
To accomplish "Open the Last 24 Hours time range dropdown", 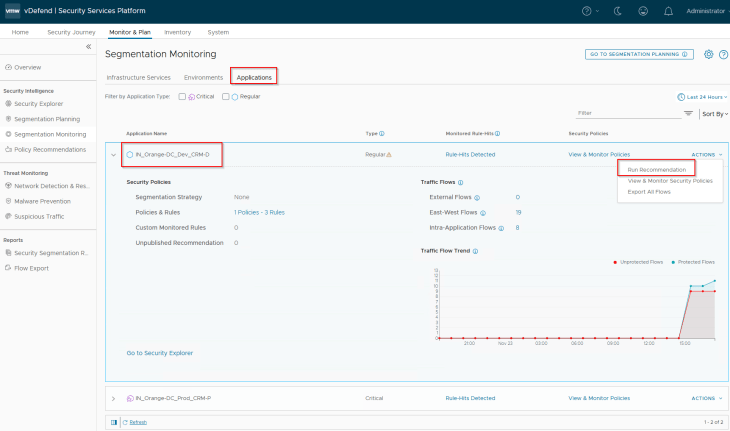I will coord(703,97).
